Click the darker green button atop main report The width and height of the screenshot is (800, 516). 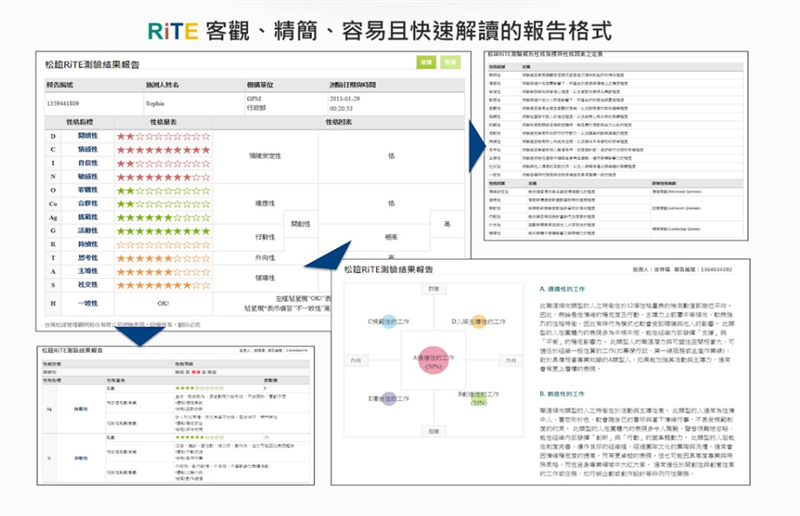tap(426, 62)
